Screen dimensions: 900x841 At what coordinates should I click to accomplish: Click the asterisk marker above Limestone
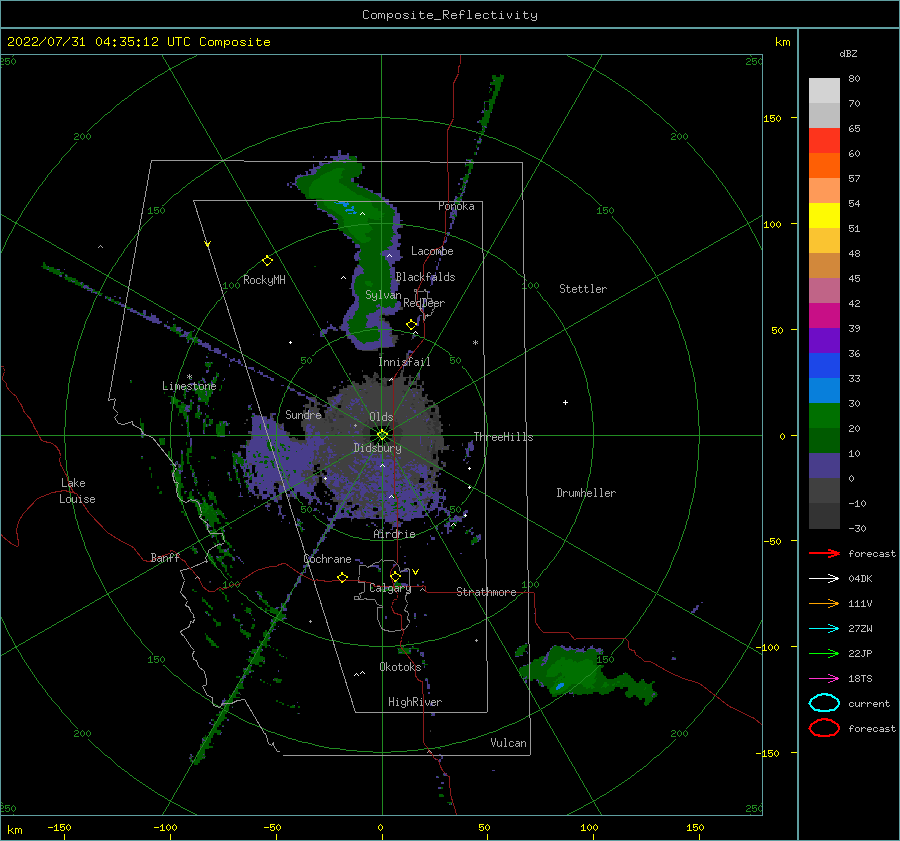point(189,377)
